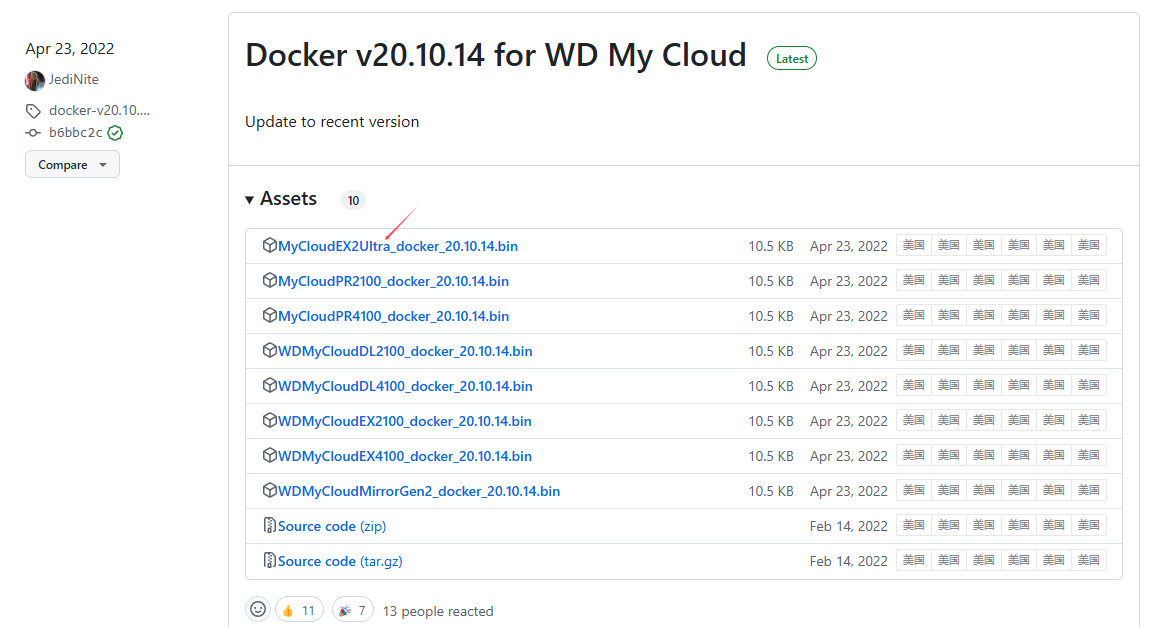Click package icon of MyCloudPR4100 file
Image resolution: width=1158 pixels, height=627 pixels.
[x=270, y=315]
